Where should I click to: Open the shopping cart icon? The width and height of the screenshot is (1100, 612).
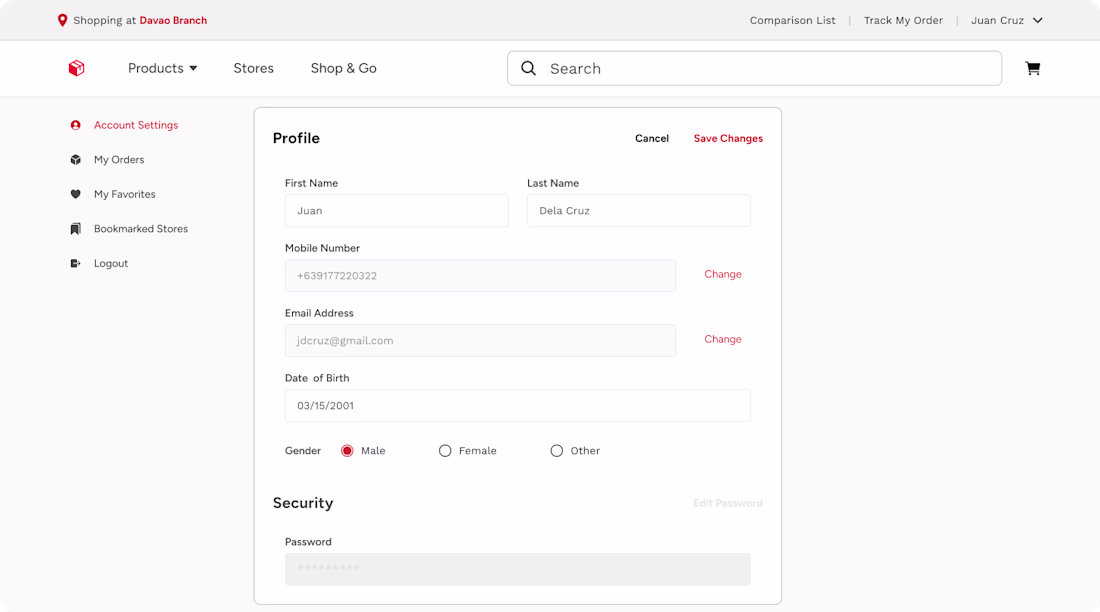1033,68
